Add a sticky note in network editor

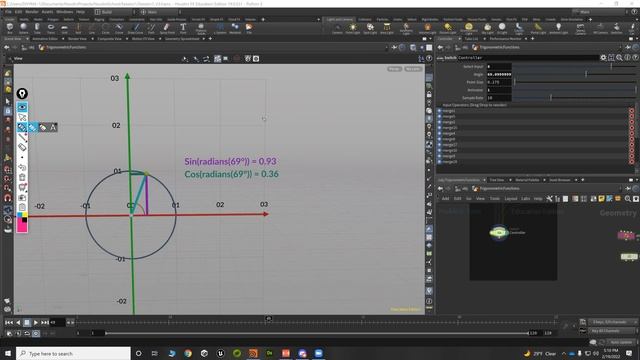click(x=601, y=199)
